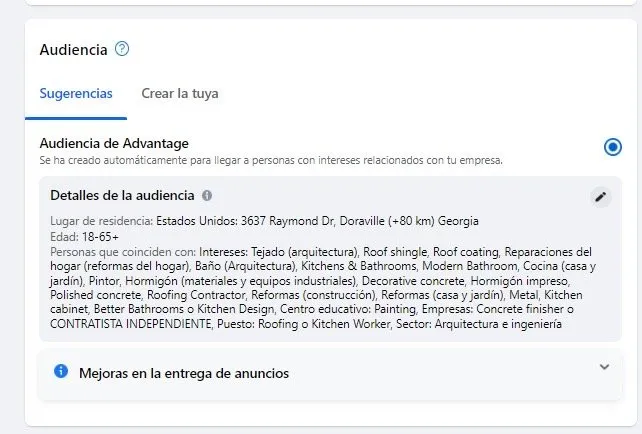Expand Mejoras en la entrega de anuncios chevron
This screenshot has height=434, width=642.
pos(604,367)
